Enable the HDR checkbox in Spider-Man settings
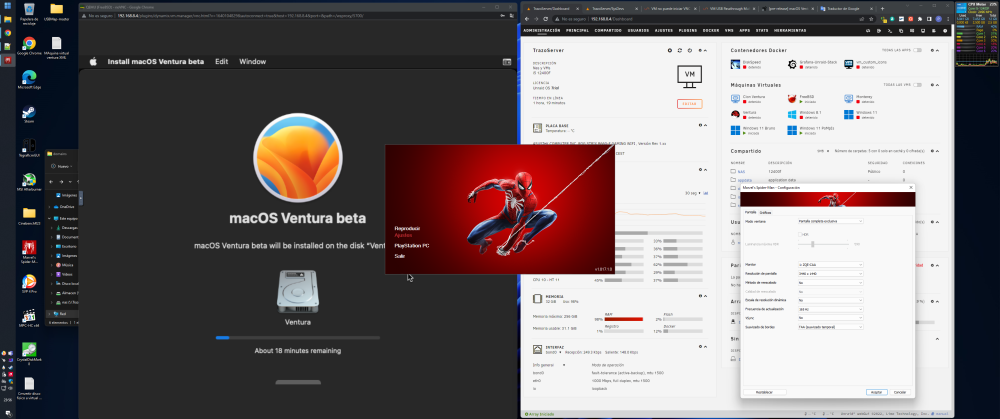 (x=800, y=234)
